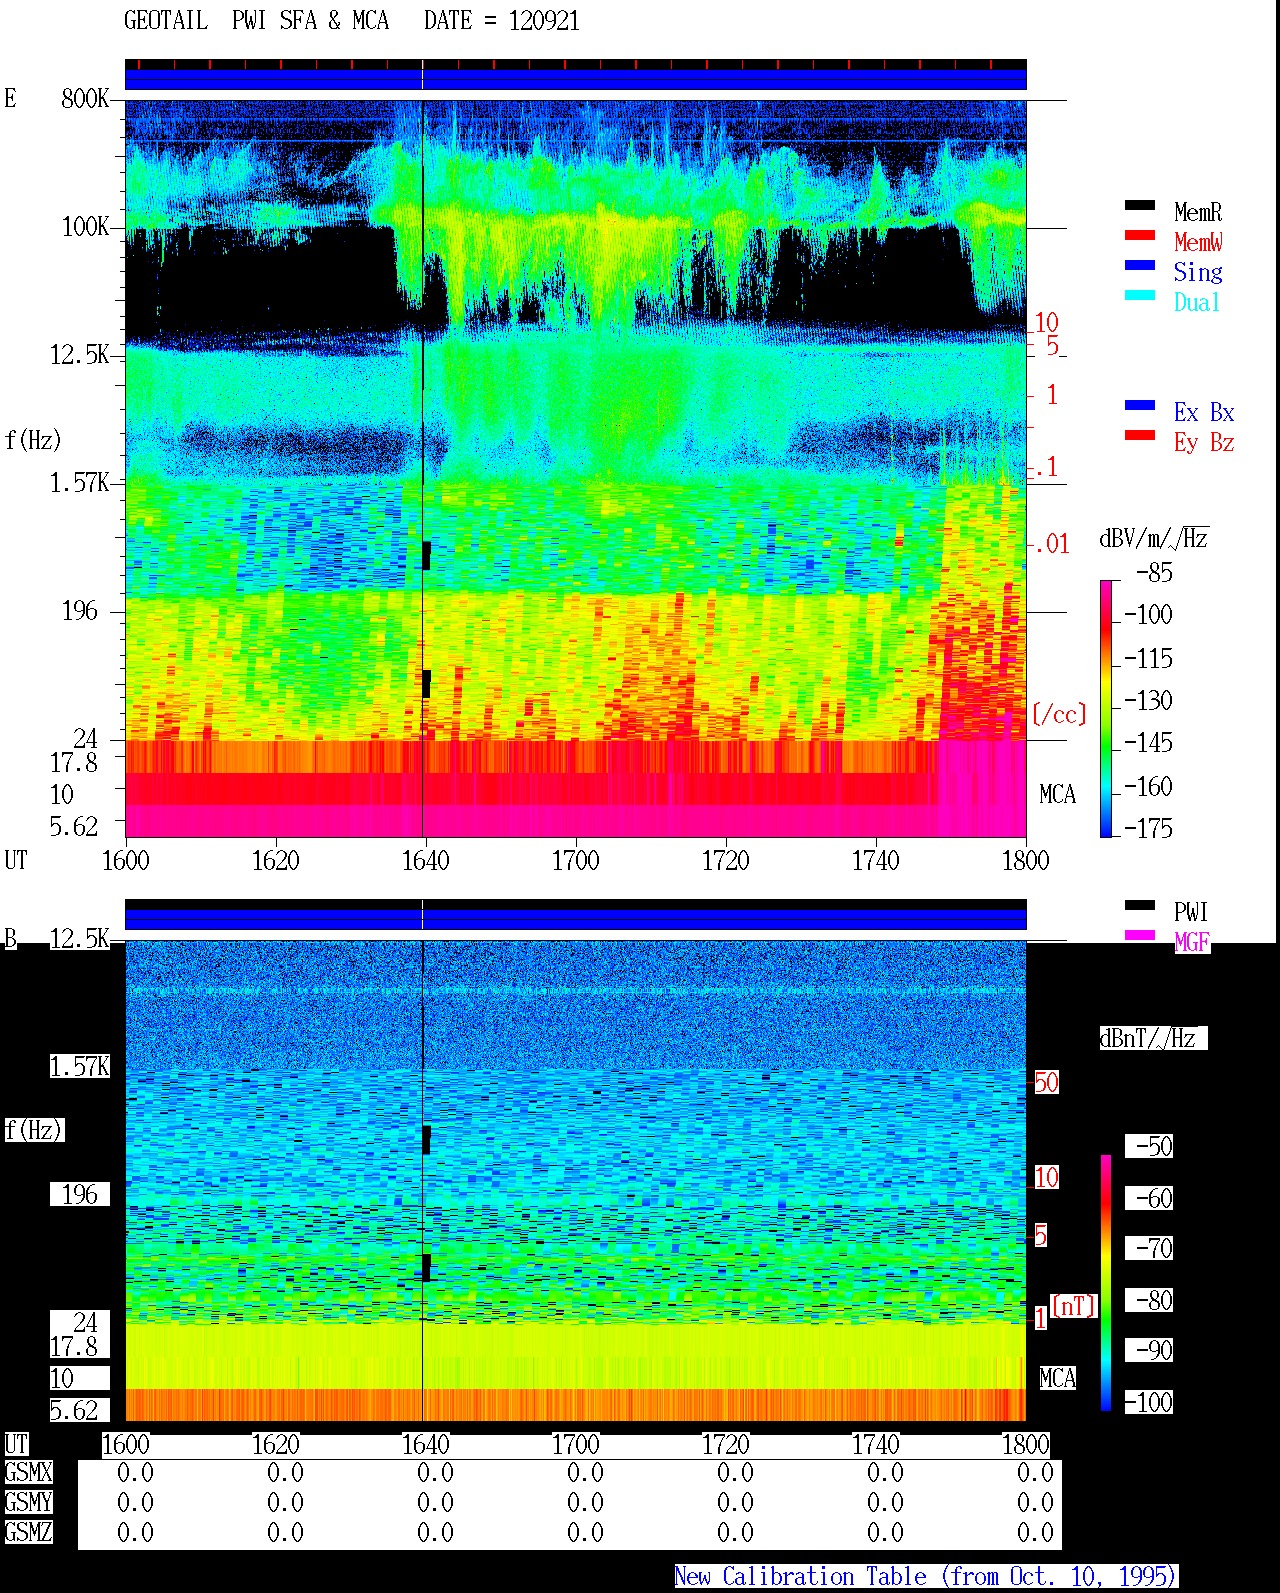This screenshot has height=1593, width=1280.
Task: Click the "-85" color scale value
Action: (1154, 573)
